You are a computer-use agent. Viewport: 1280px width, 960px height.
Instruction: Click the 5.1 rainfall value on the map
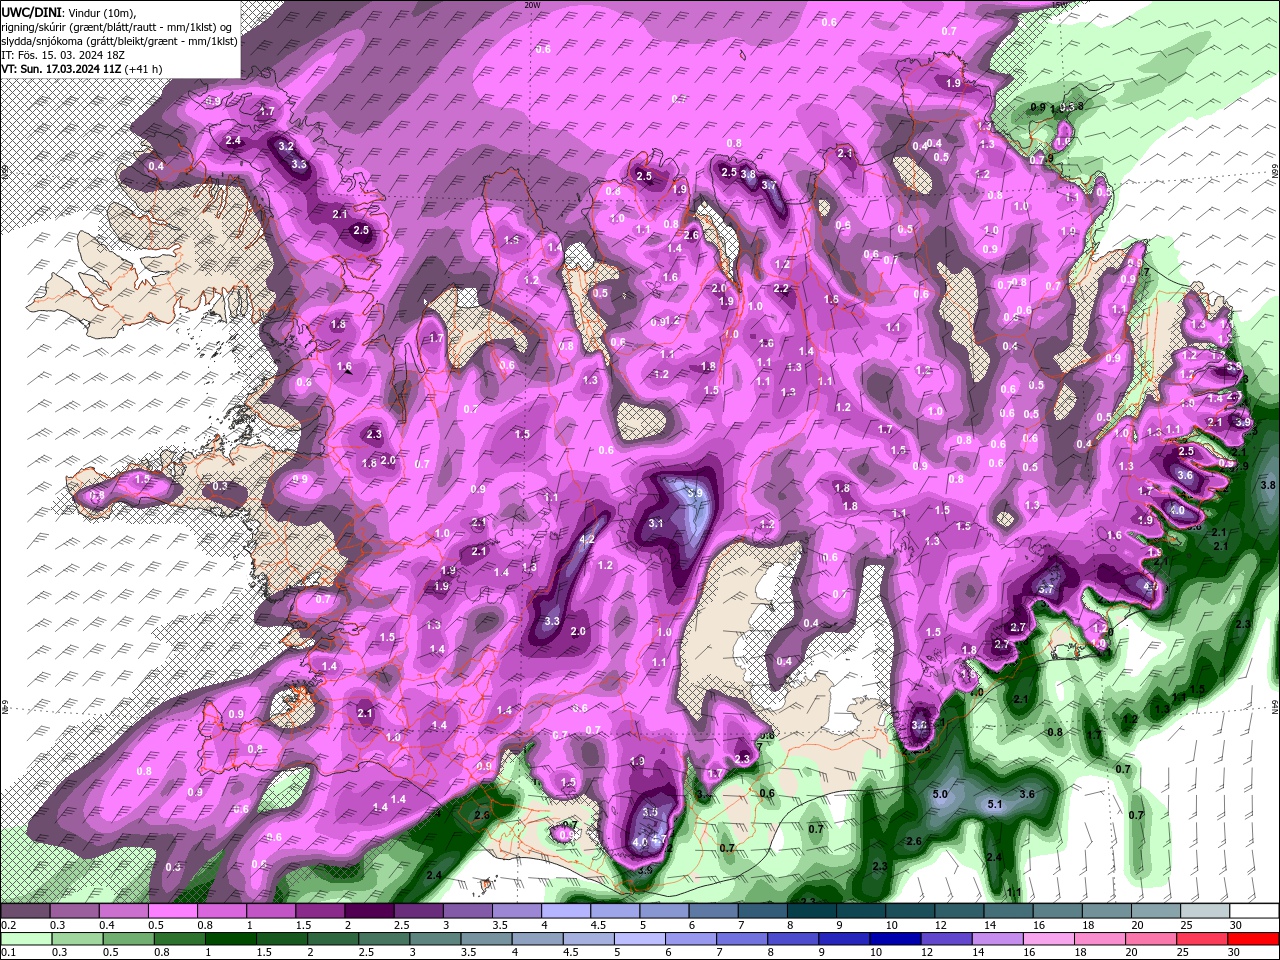click(x=995, y=804)
